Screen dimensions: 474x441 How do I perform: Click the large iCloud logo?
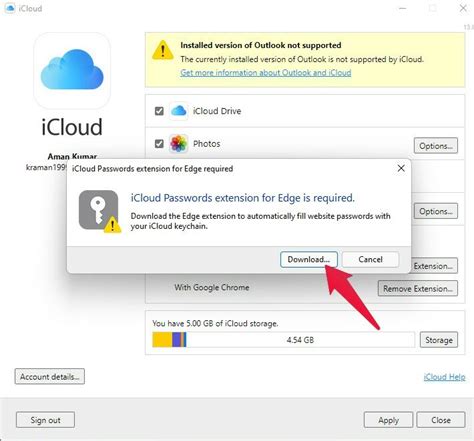[72, 71]
